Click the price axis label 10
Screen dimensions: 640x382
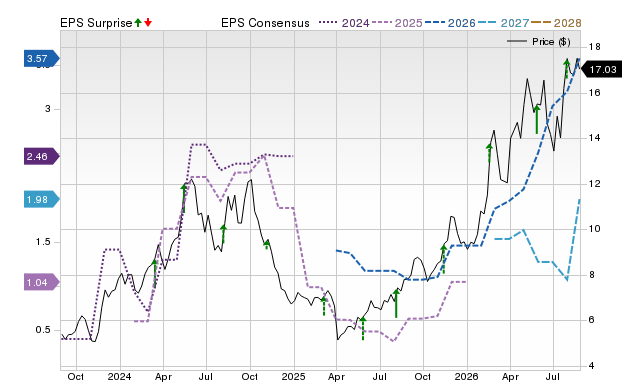tap(595, 229)
